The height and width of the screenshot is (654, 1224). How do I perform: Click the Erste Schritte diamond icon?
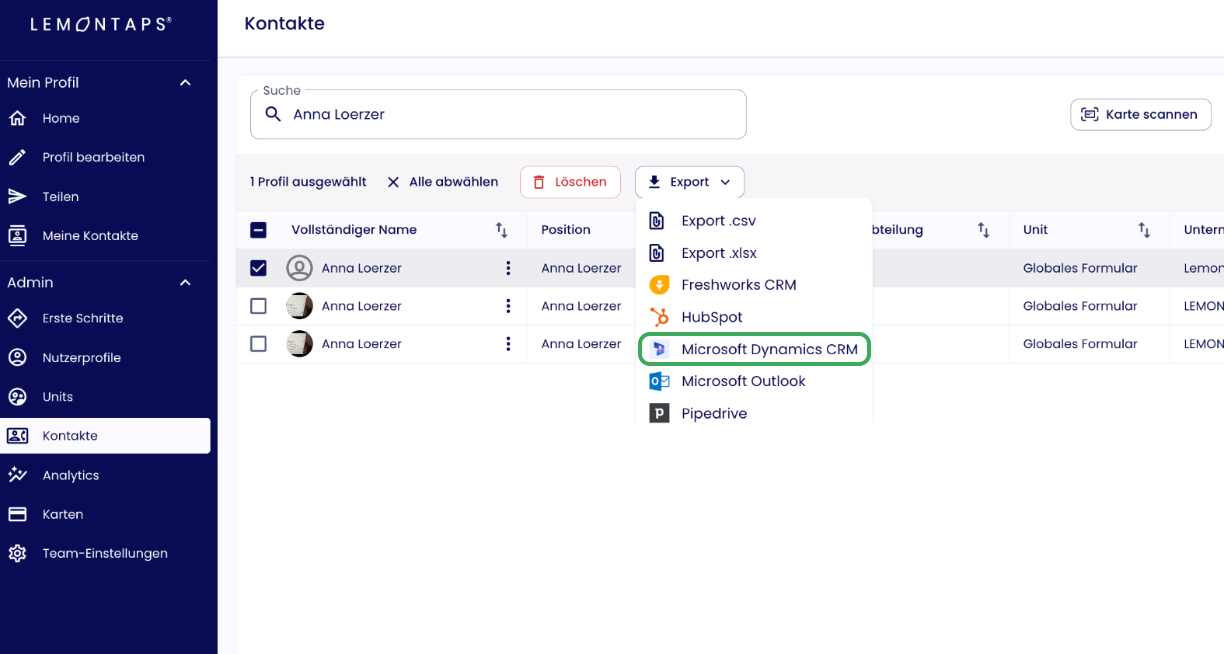[17, 318]
